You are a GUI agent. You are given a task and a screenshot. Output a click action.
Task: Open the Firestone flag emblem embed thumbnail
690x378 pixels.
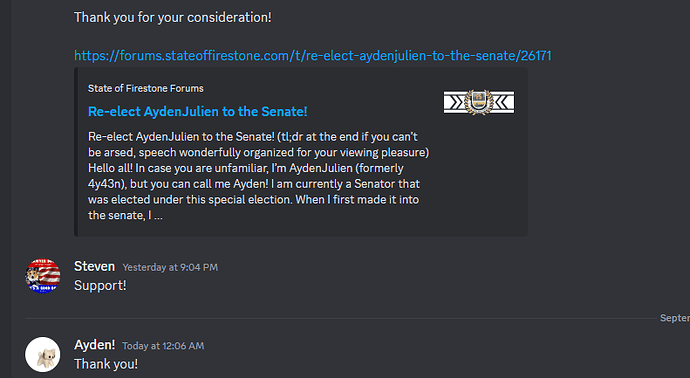pyautogui.click(x=479, y=103)
